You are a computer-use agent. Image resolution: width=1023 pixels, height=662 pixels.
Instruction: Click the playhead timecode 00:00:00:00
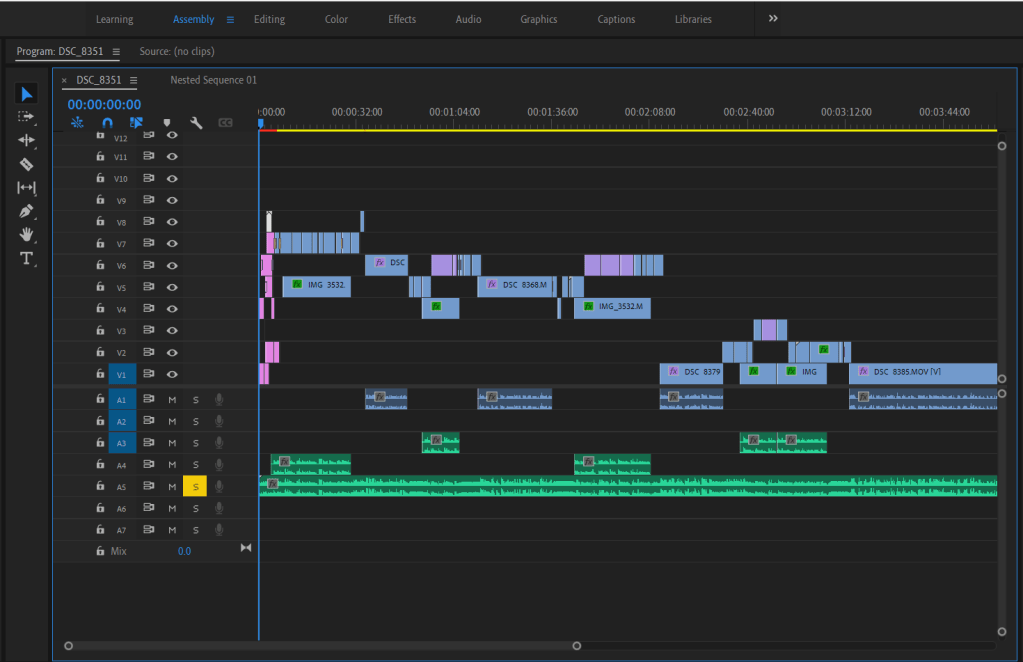click(x=104, y=104)
